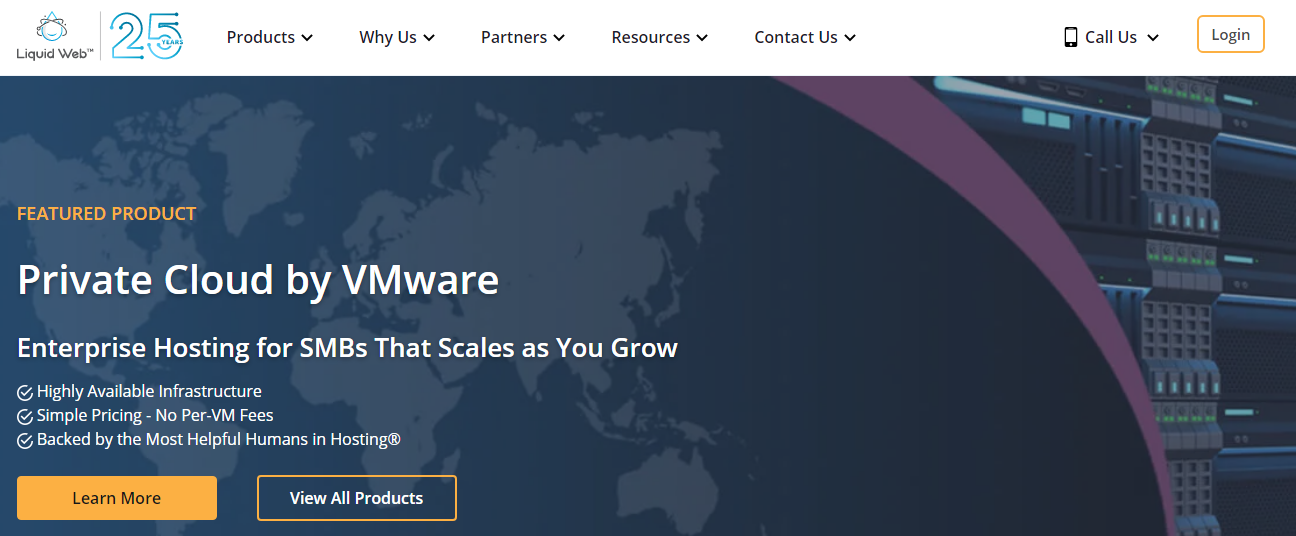Click the 25 Years anniversary badge
Viewport: 1296px width, 536px height.
[146, 36]
